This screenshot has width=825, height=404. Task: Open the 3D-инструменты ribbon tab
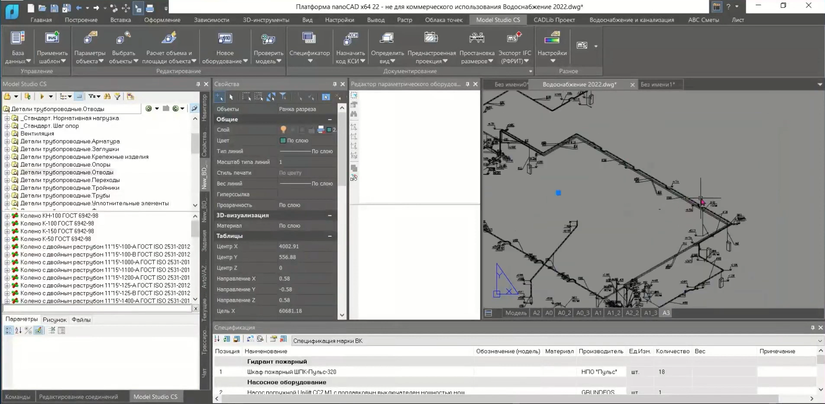(266, 20)
